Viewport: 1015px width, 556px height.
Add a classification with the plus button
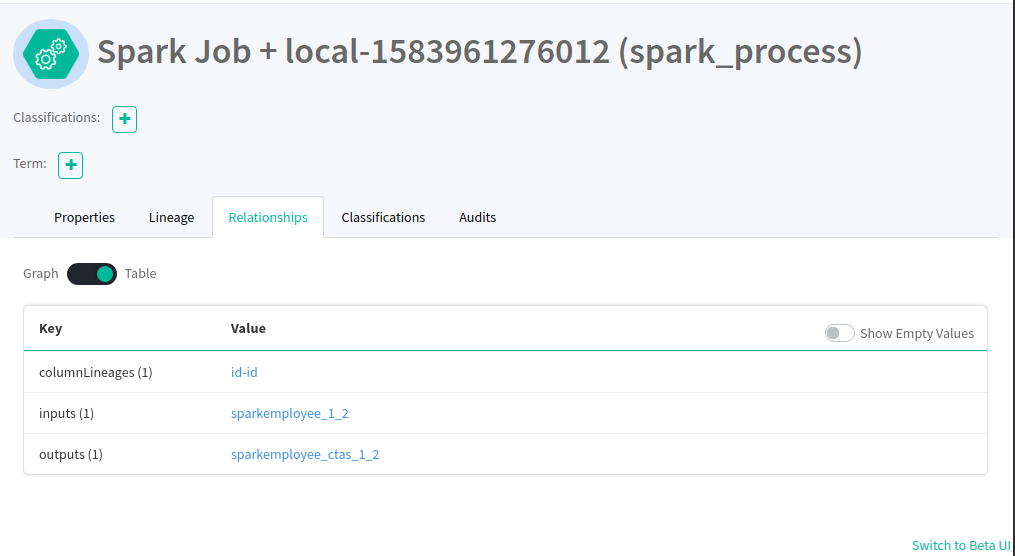tap(124, 119)
